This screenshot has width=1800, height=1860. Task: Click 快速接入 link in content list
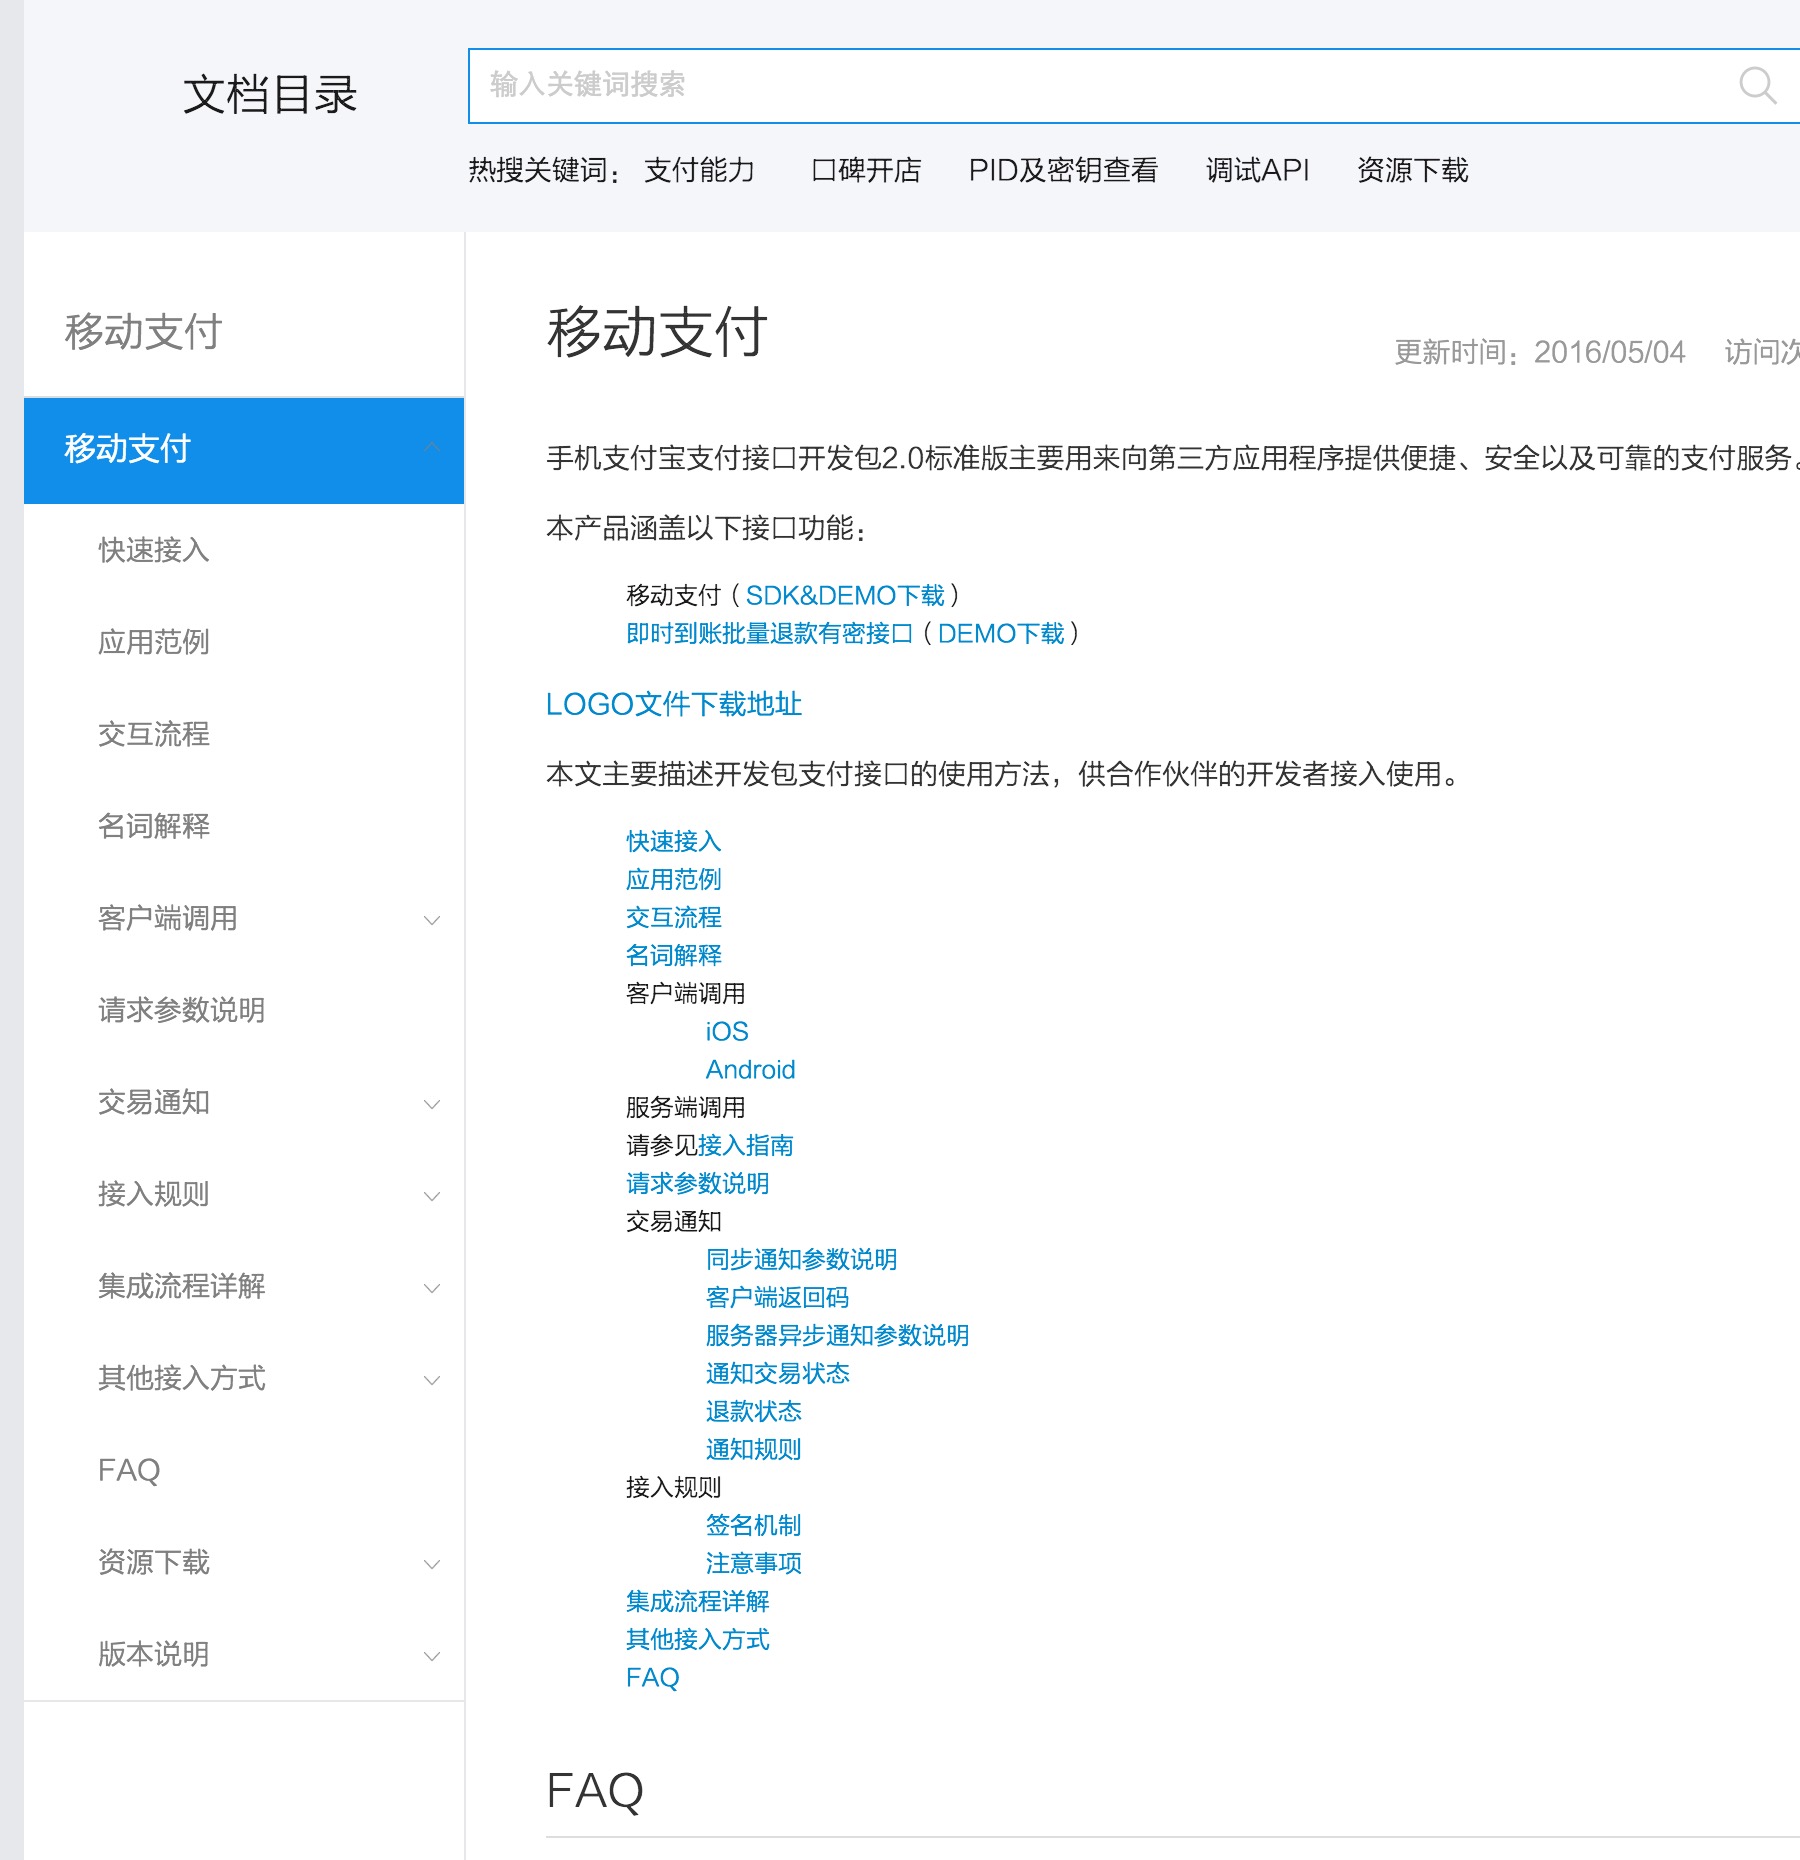(x=674, y=842)
